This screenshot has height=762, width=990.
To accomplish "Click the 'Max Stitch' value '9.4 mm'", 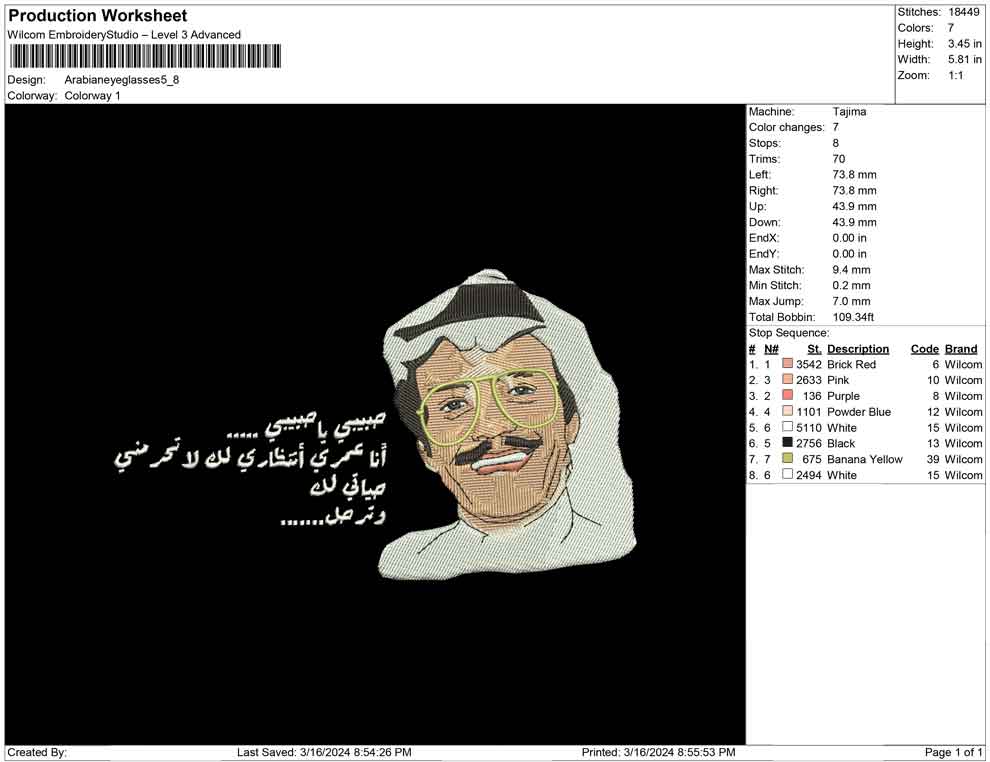I will coord(851,270).
